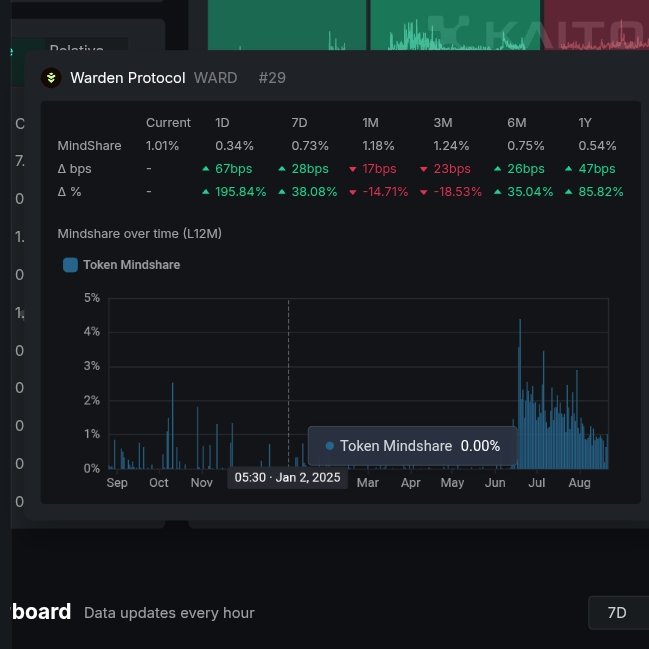This screenshot has height=649, width=649.
Task: Click the 1Y column header
Action: click(x=585, y=123)
